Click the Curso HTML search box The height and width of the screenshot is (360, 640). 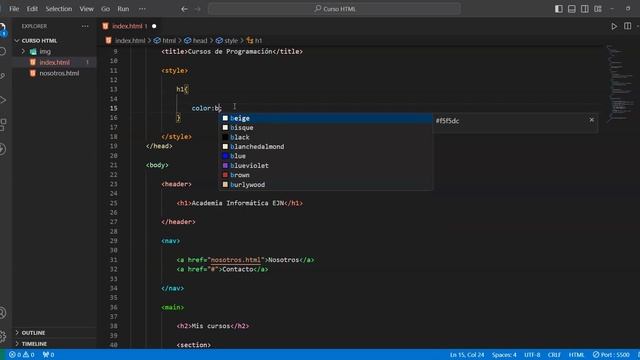(334, 9)
